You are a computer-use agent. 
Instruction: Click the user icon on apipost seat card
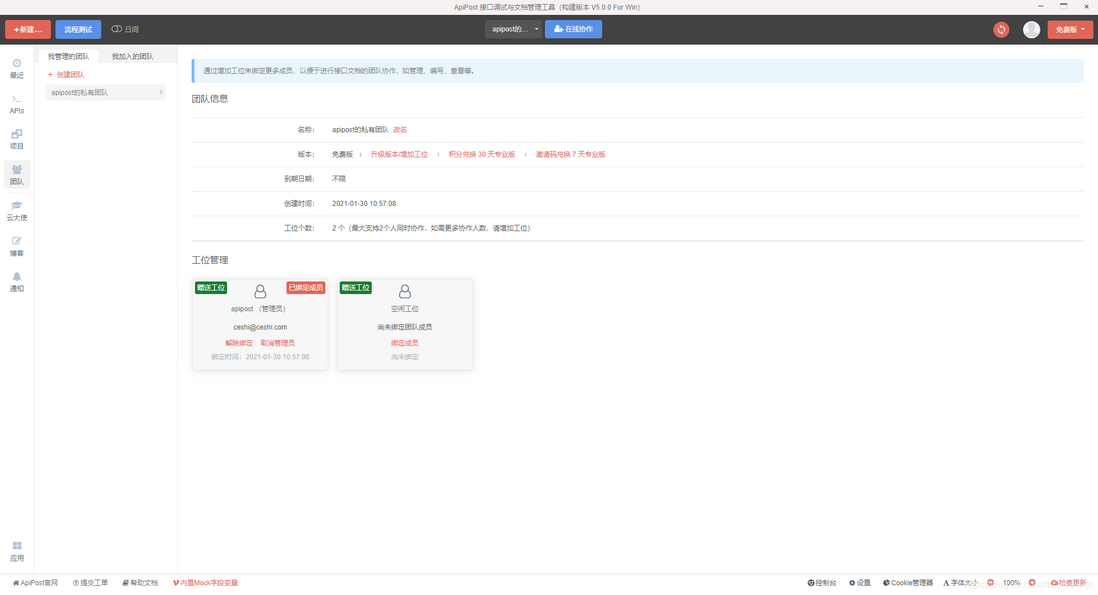[x=260, y=291]
